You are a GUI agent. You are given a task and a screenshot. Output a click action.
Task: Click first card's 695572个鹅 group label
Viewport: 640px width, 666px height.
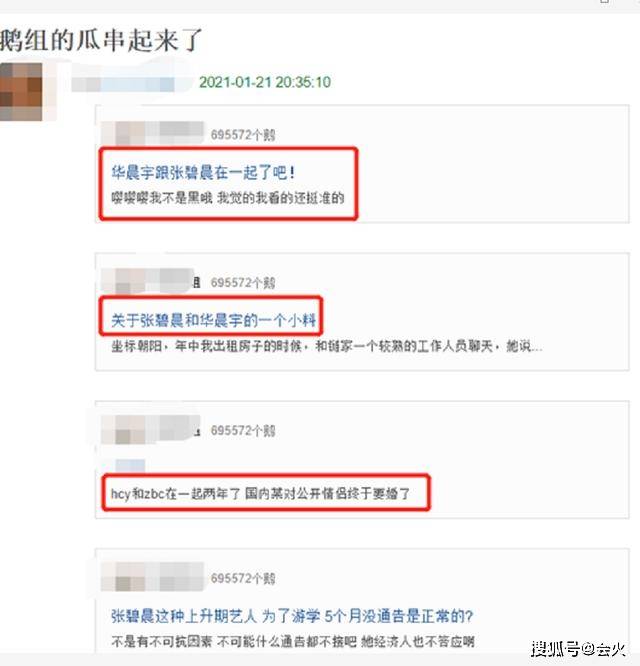click(243, 135)
